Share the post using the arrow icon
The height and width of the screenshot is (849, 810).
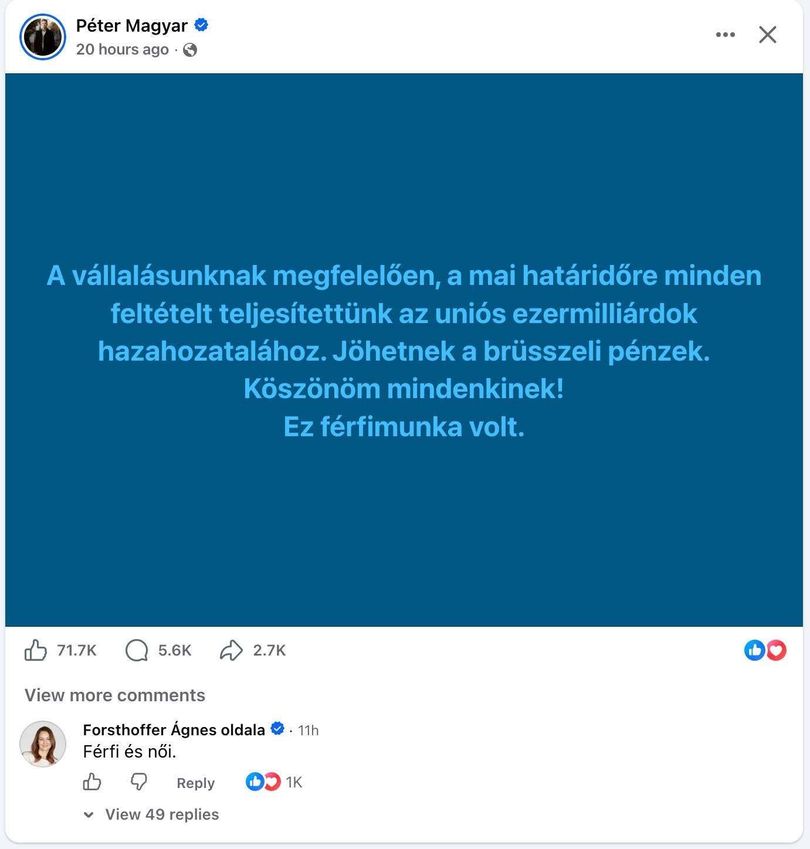(231, 650)
